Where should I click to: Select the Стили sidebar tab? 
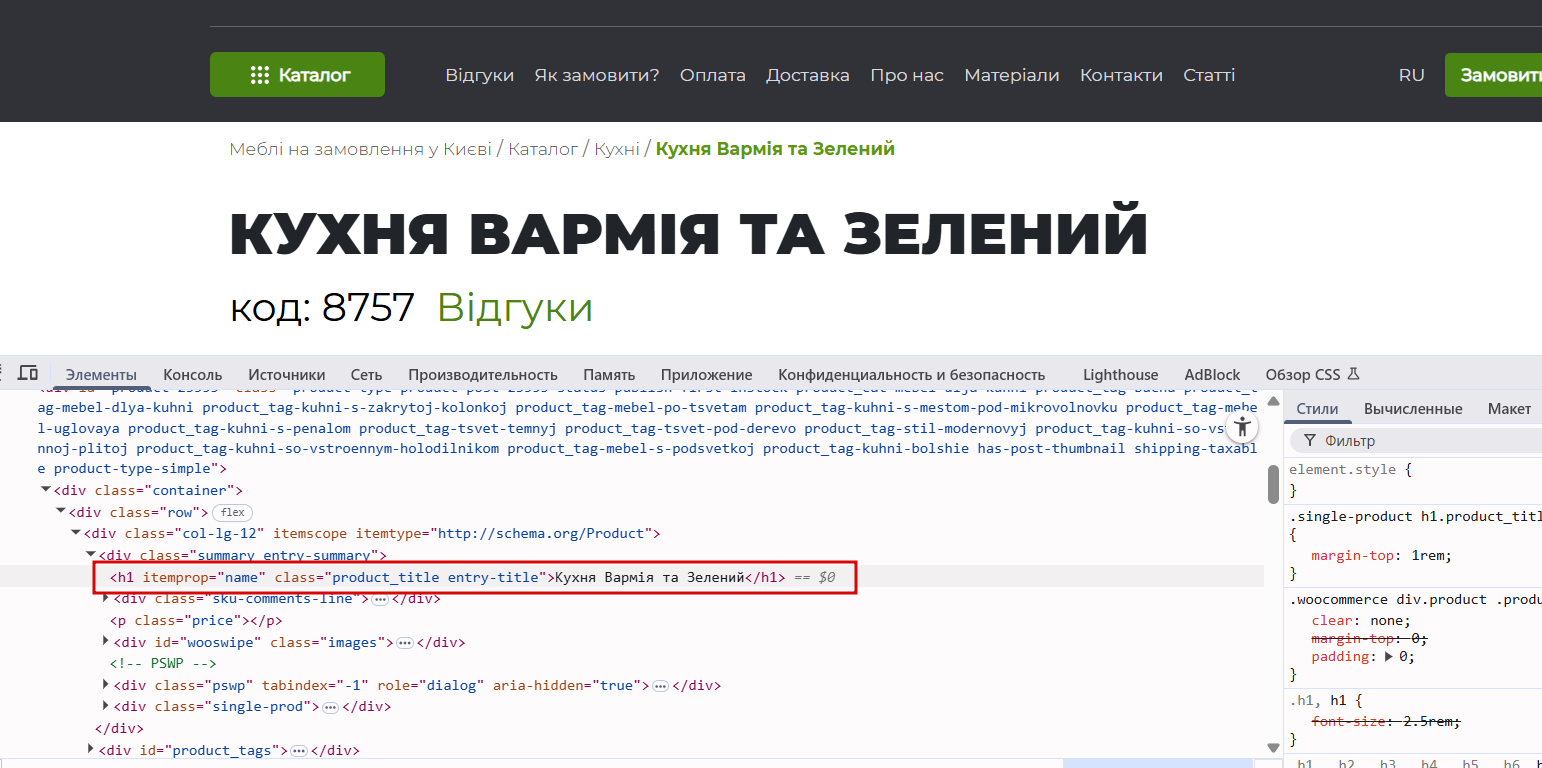1317,409
